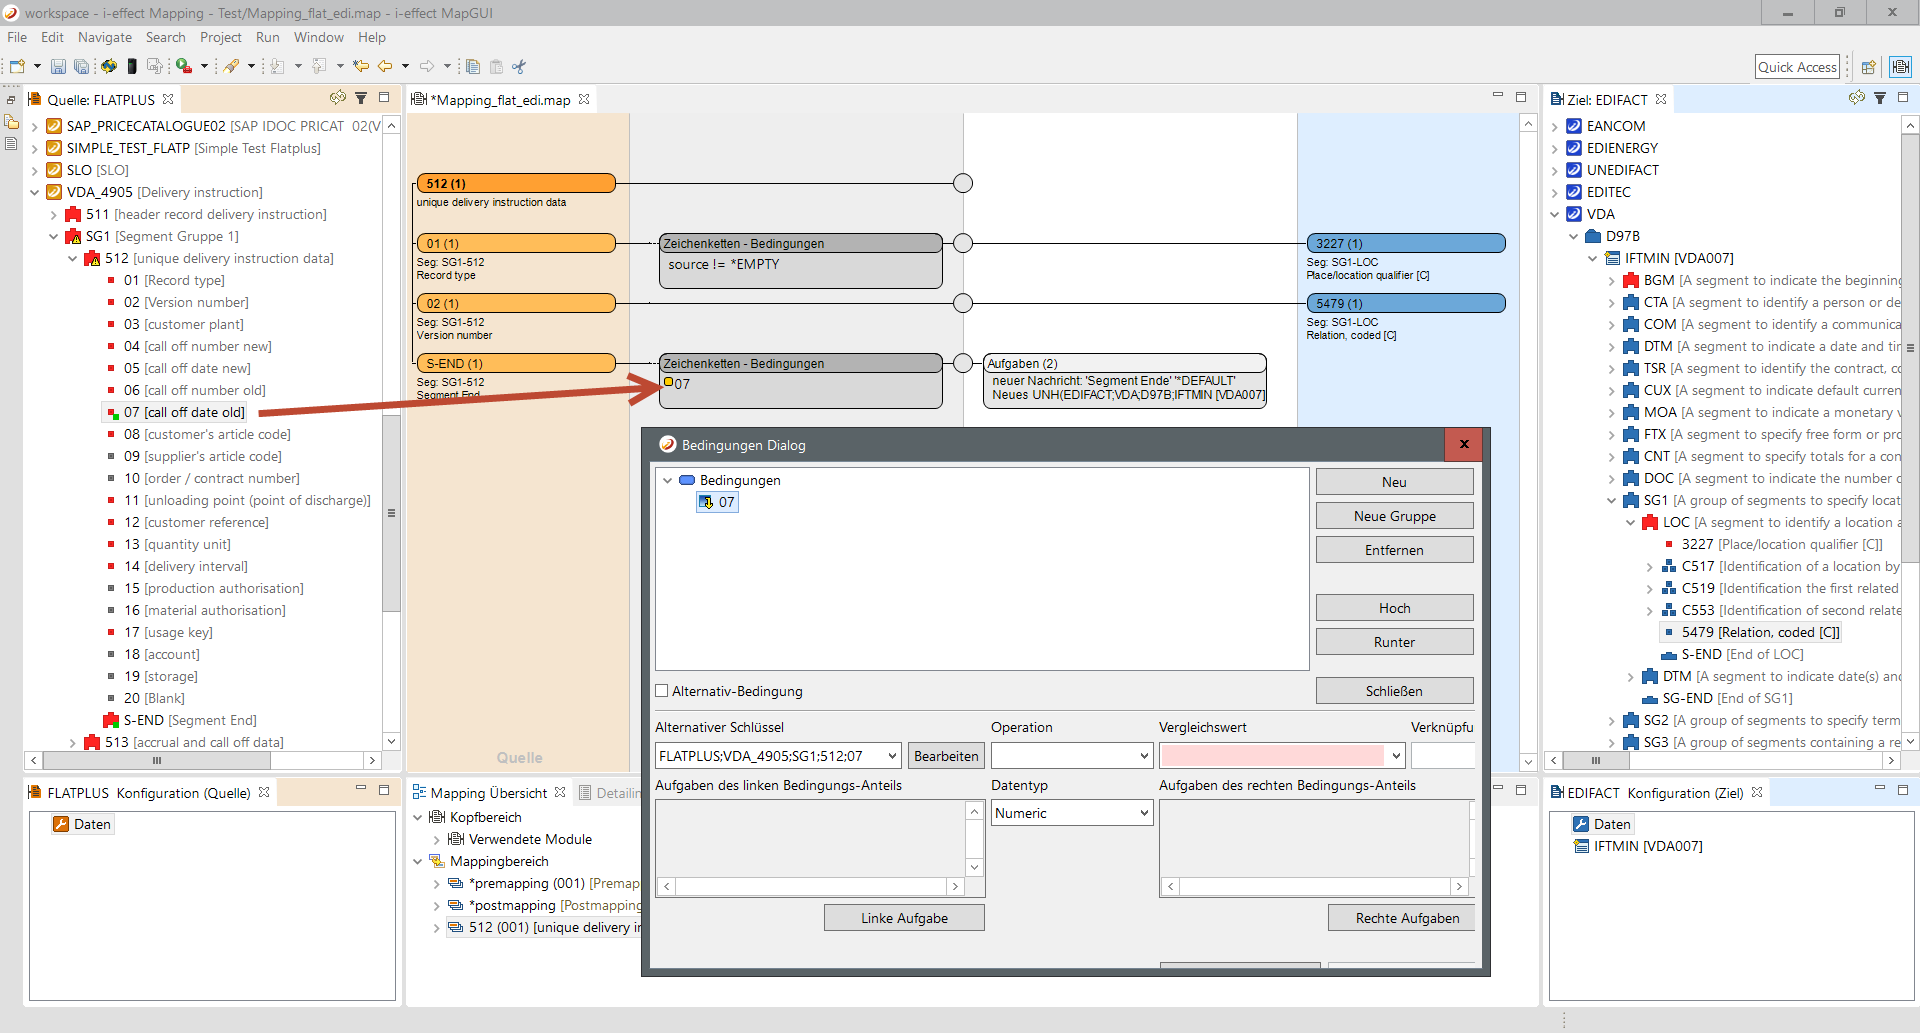Click the refresh synchronize toolbar icon
The width and height of the screenshot is (1920, 1033).
pos(108,67)
